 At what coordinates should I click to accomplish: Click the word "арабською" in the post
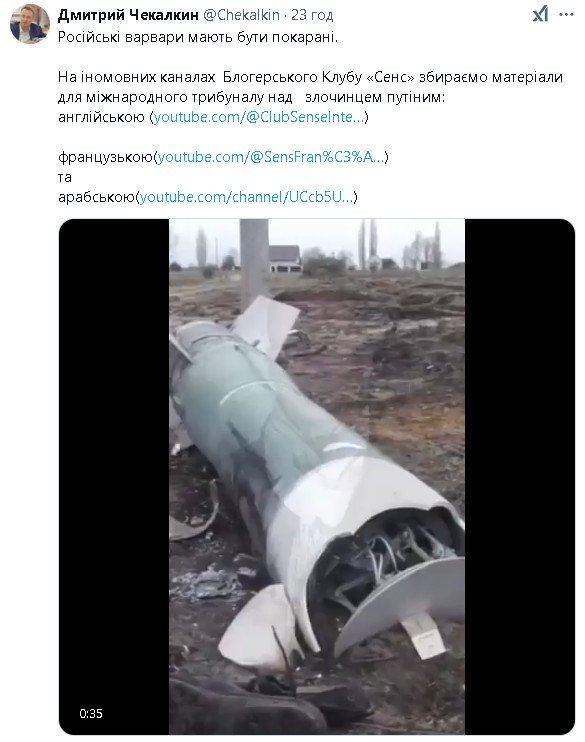tap(97, 196)
